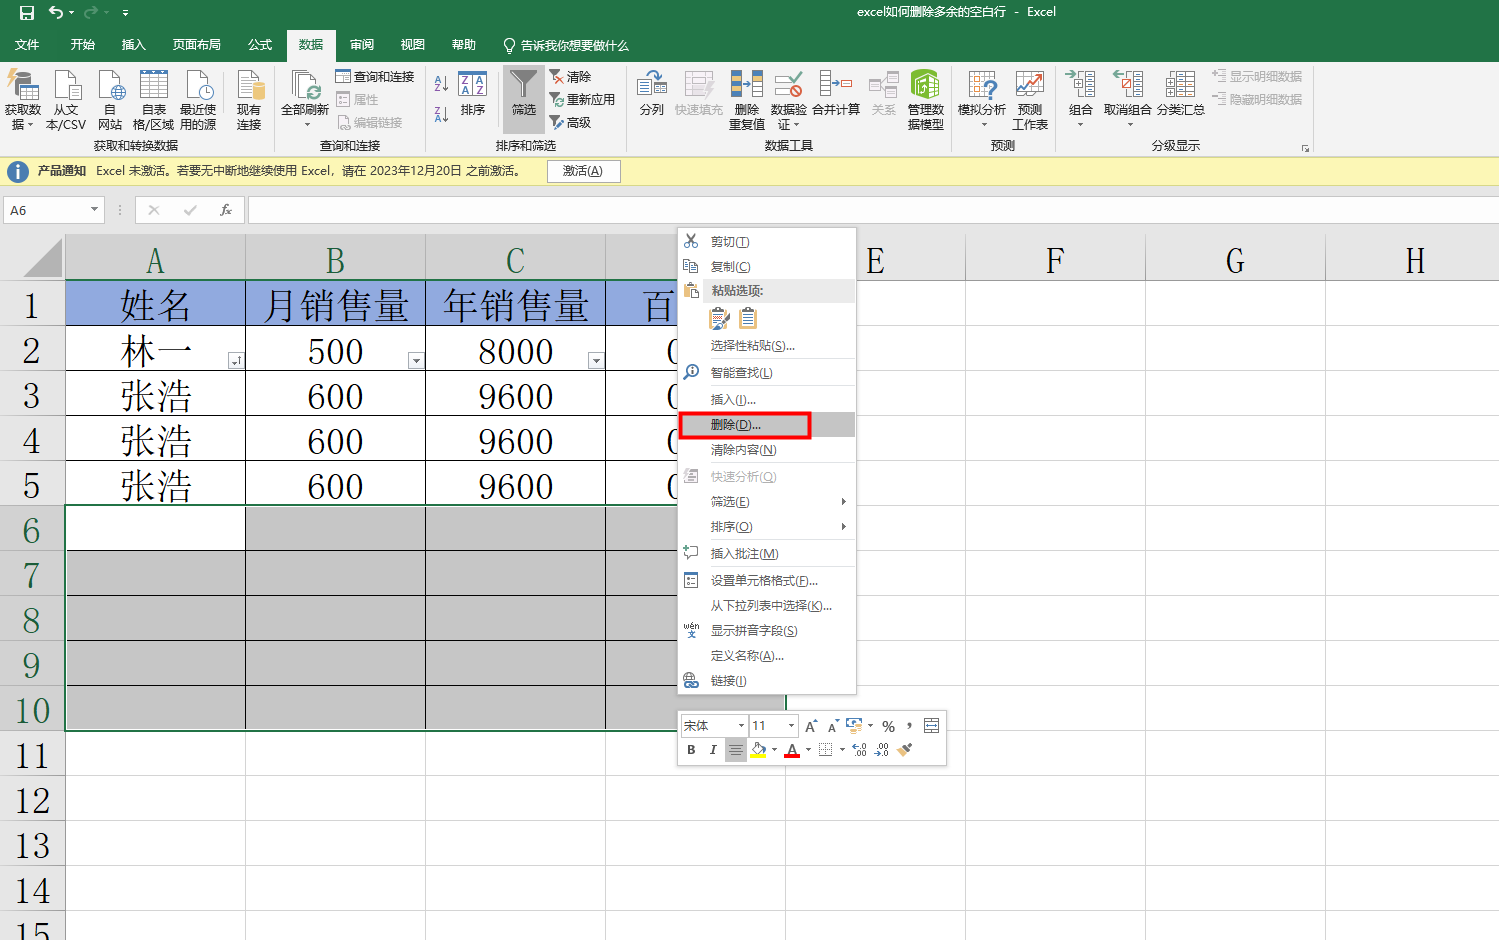Apply yellow fill color from the mini toolbar
This screenshot has width=1499, height=940.
758,750
